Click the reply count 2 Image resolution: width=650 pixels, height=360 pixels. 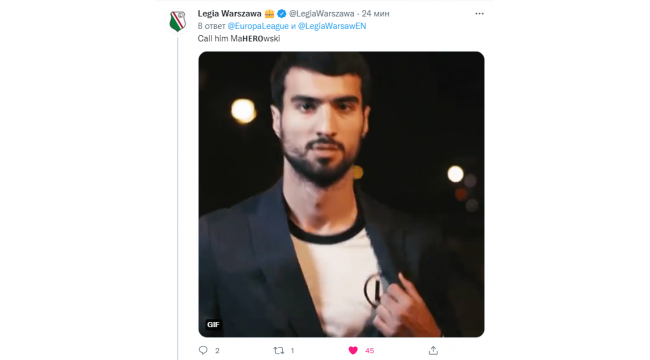click(217, 351)
